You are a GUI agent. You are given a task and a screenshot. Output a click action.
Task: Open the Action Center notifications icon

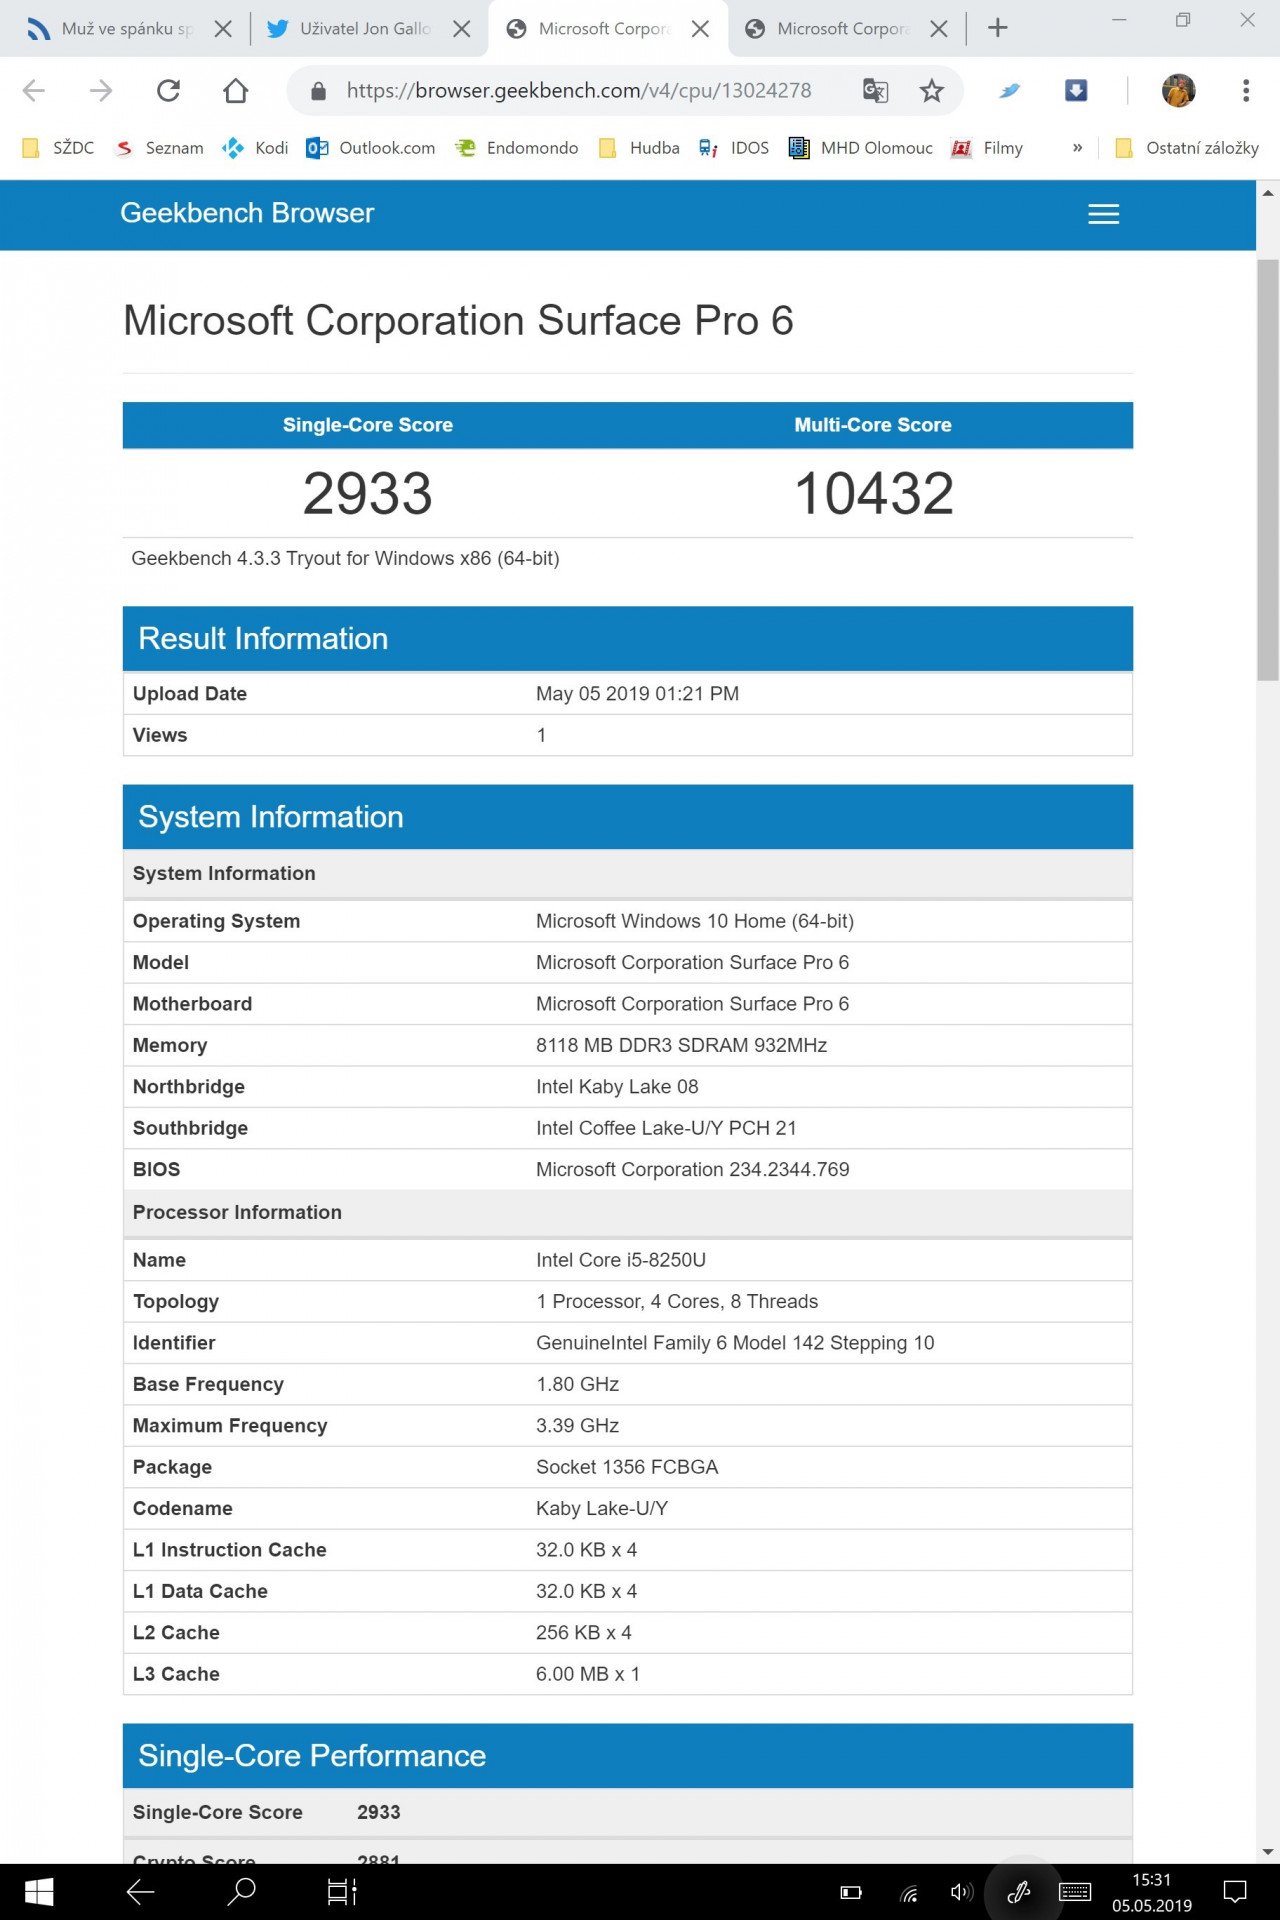(x=1236, y=1892)
